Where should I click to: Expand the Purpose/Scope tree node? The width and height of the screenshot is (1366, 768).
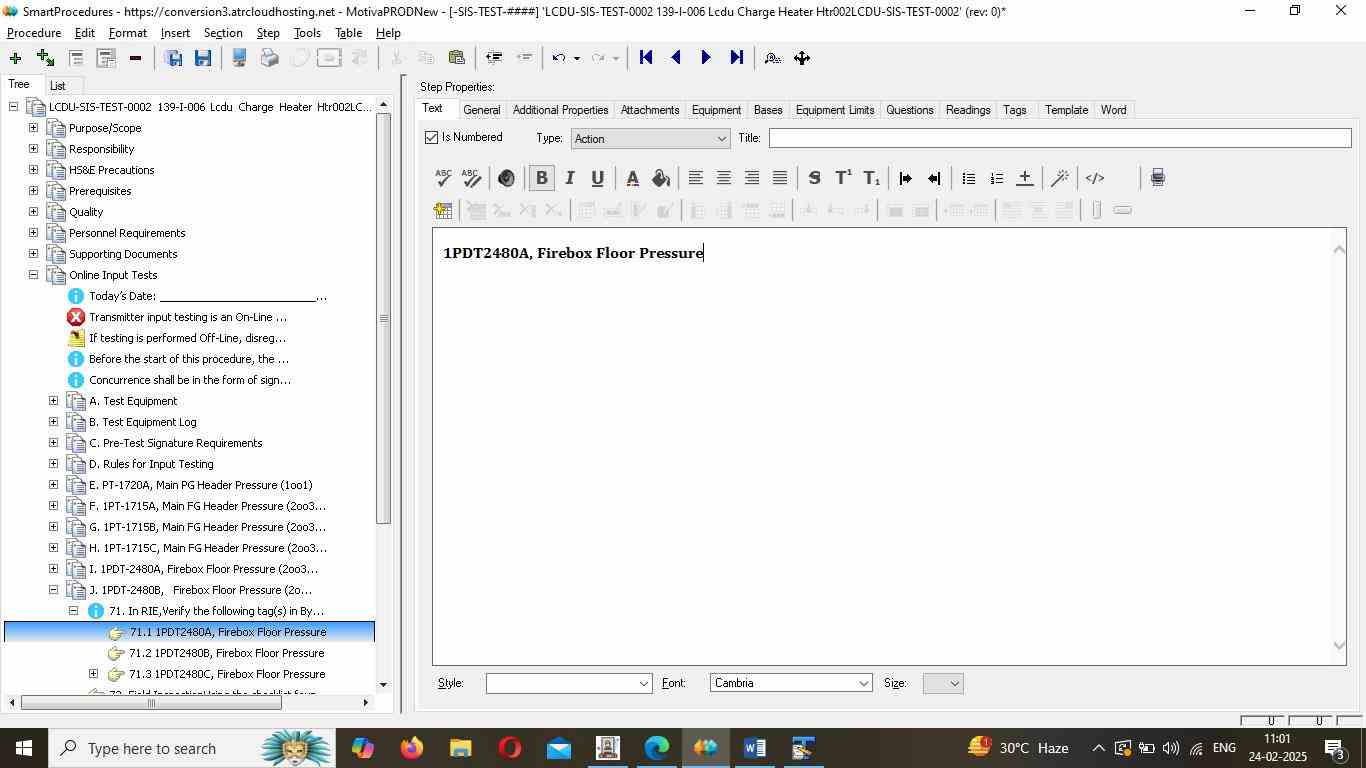[x=33, y=128]
